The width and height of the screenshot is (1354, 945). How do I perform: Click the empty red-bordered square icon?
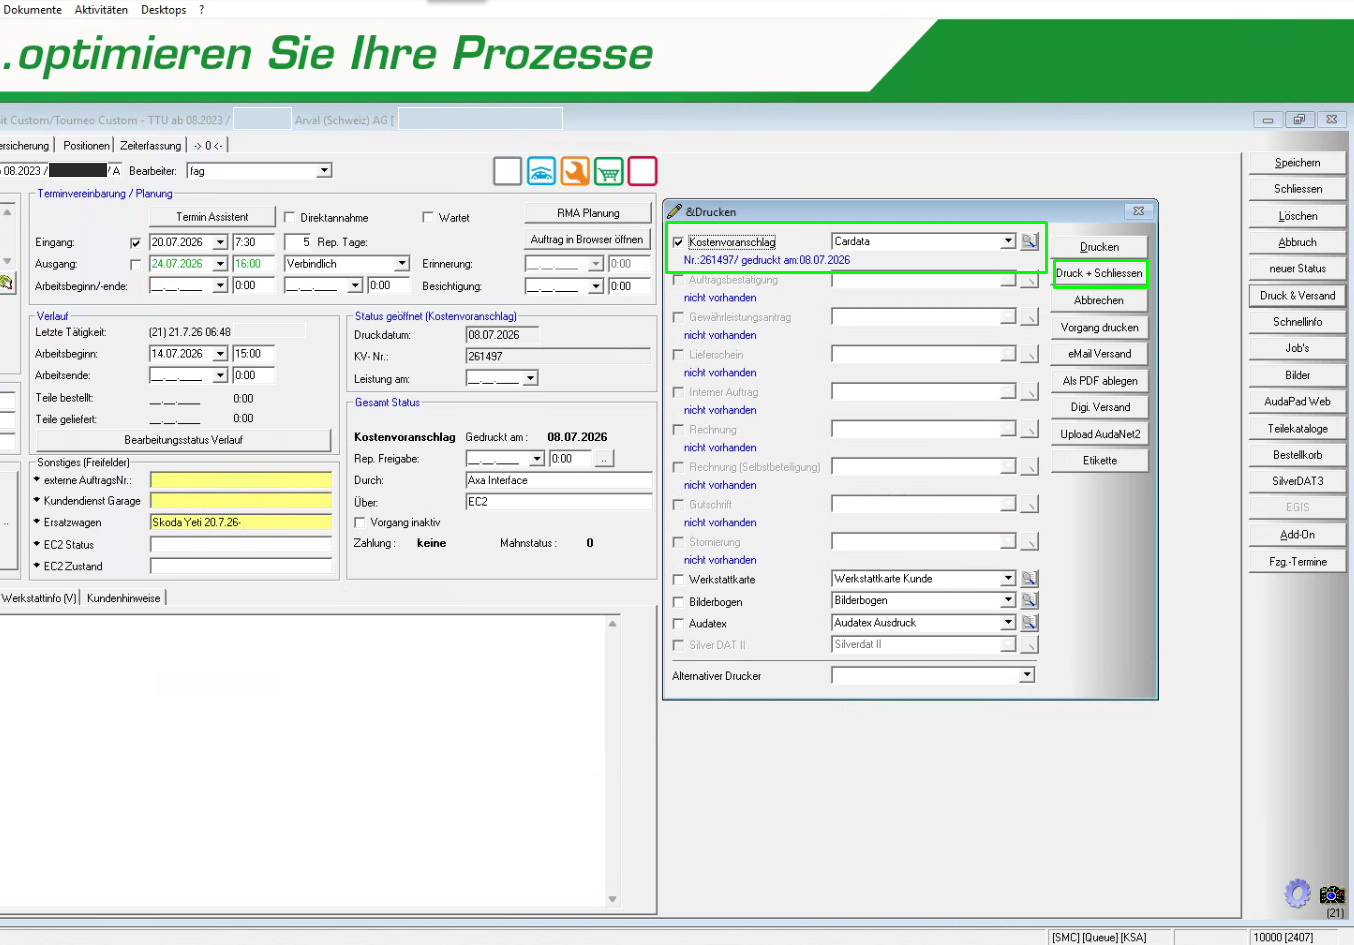(x=642, y=171)
